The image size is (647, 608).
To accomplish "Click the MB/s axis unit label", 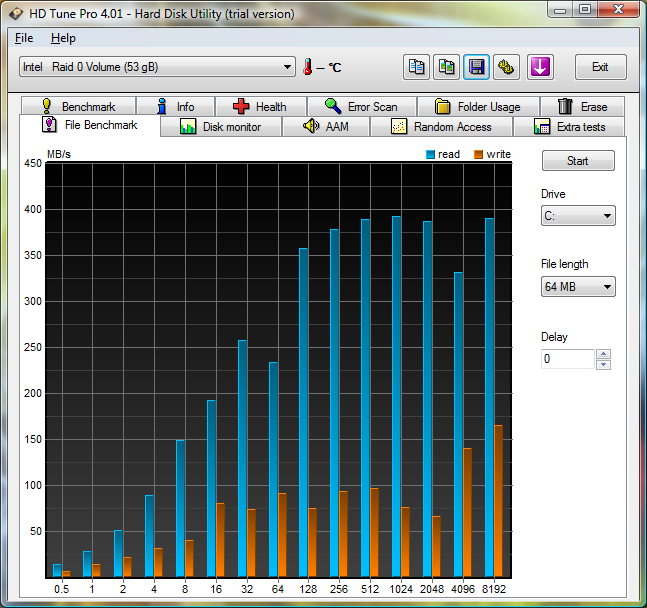I will pos(59,154).
